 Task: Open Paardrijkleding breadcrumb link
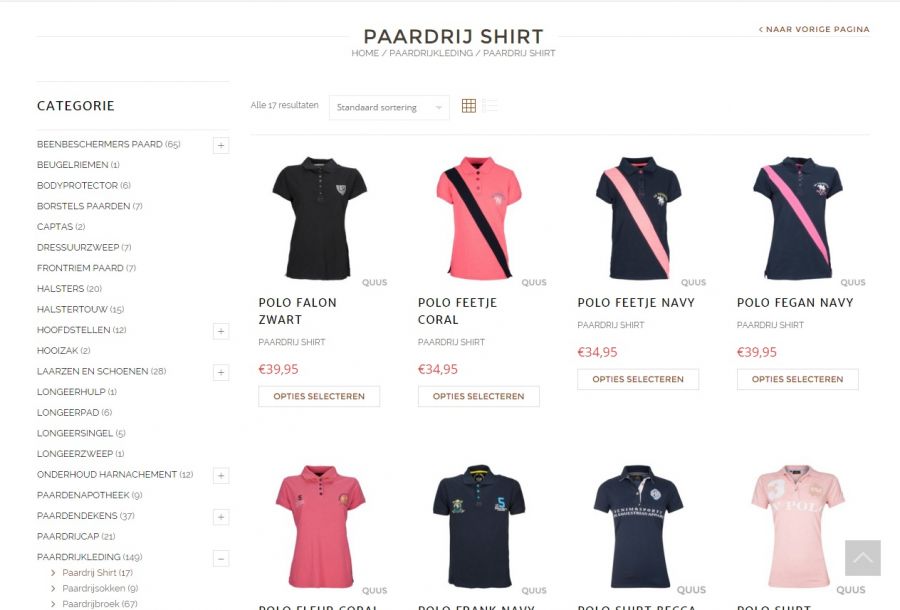[431, 53]
